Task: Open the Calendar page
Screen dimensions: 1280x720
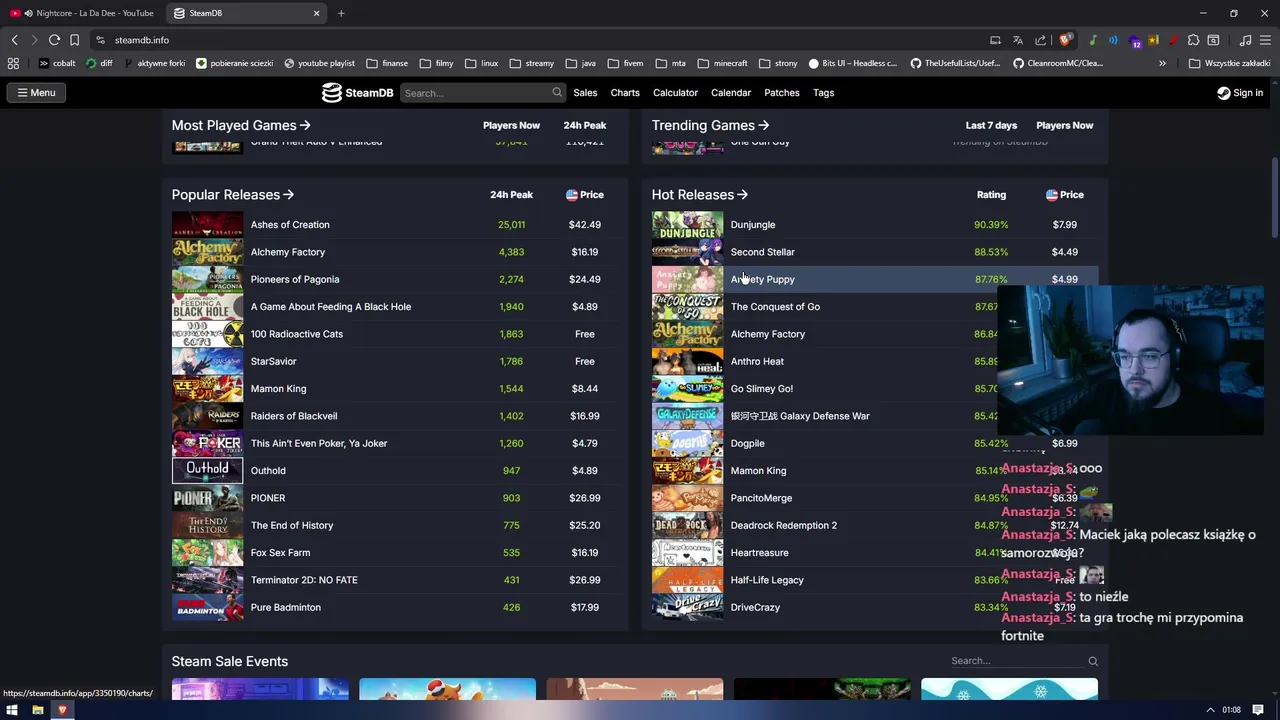Action: click(x=731, y=92)
